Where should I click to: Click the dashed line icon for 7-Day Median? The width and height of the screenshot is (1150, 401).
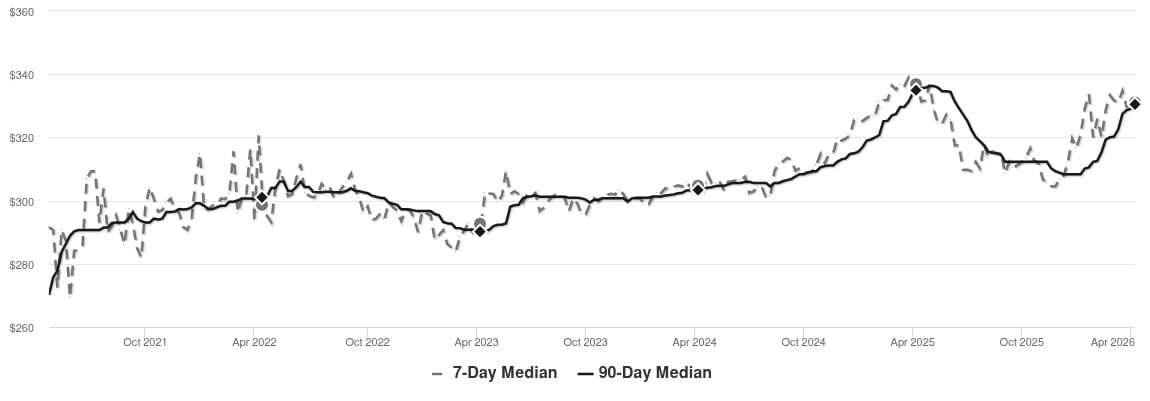click(x=438, y=373)
